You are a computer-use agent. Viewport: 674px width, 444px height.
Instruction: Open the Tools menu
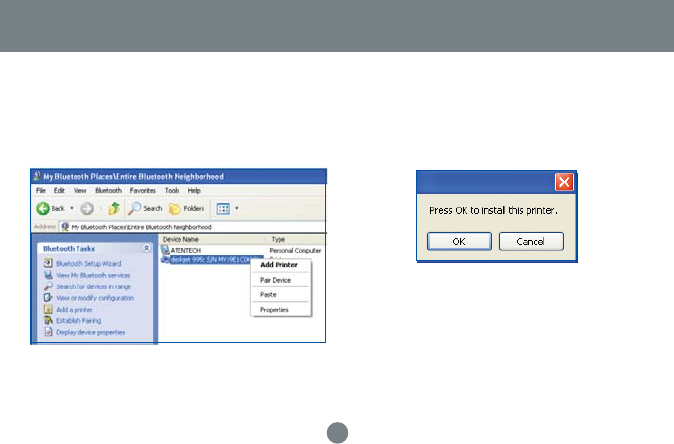172,190
